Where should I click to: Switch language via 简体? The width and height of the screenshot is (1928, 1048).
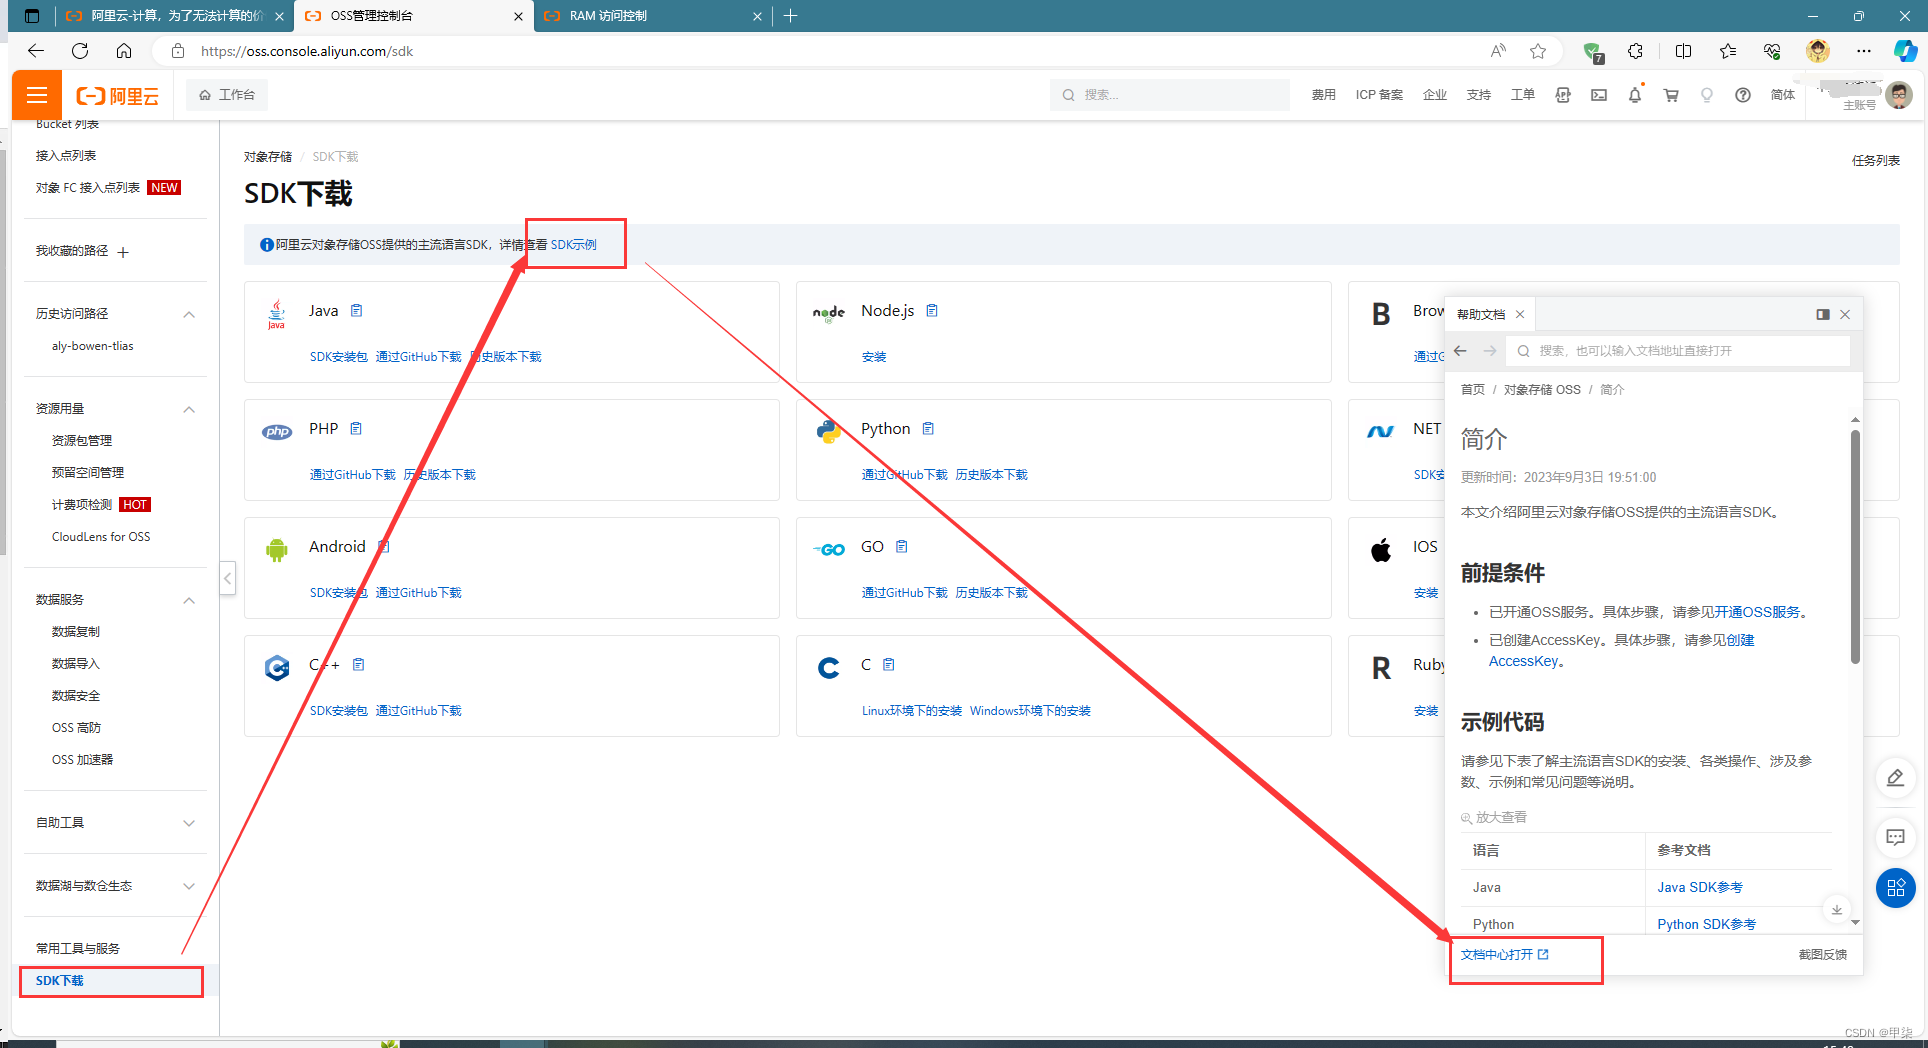click(1782, 95)
